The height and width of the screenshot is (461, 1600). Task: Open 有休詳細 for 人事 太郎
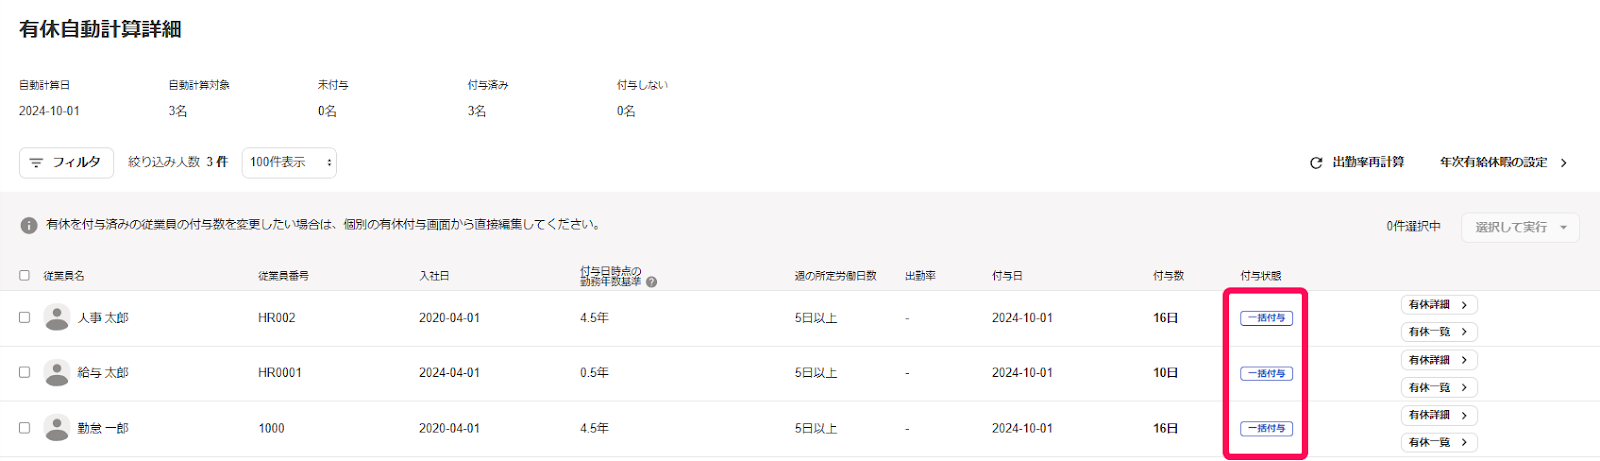(1439, 305)
